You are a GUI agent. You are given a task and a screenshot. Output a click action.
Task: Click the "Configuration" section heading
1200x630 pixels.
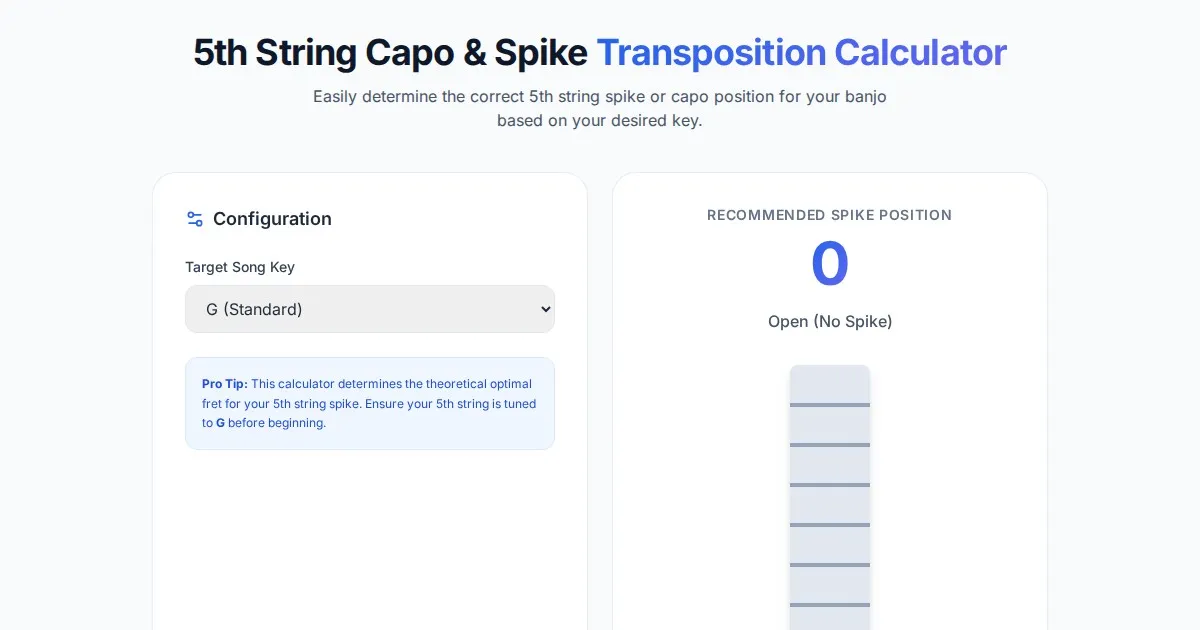click(x=272, y=219)
